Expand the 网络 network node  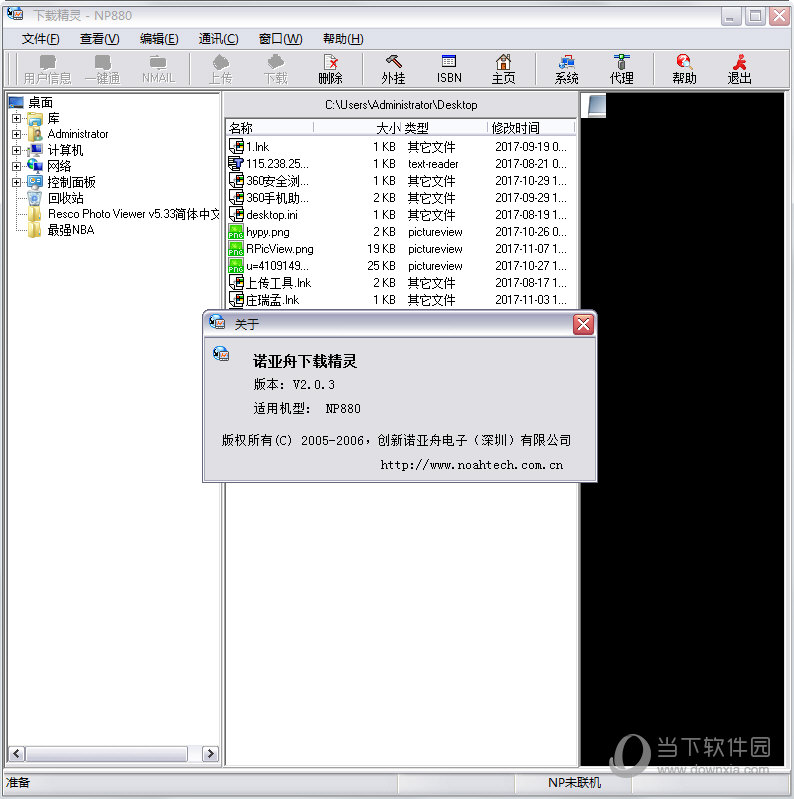click(x=16, y=166)
